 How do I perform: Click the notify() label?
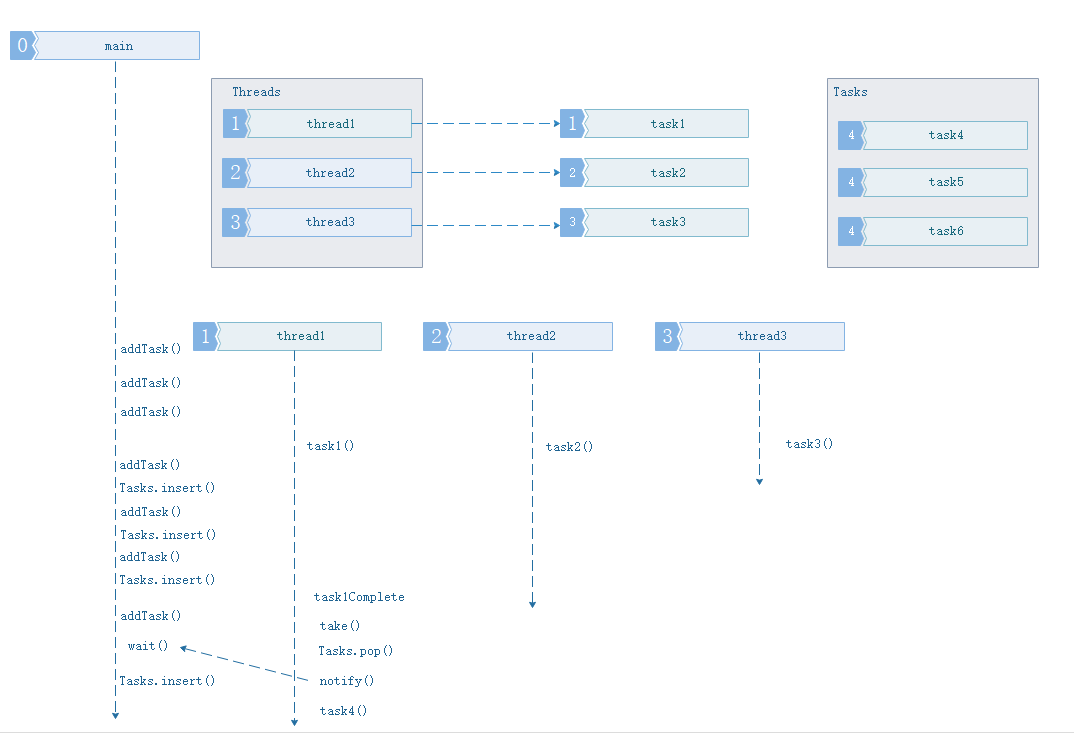[x=347, y=681]
